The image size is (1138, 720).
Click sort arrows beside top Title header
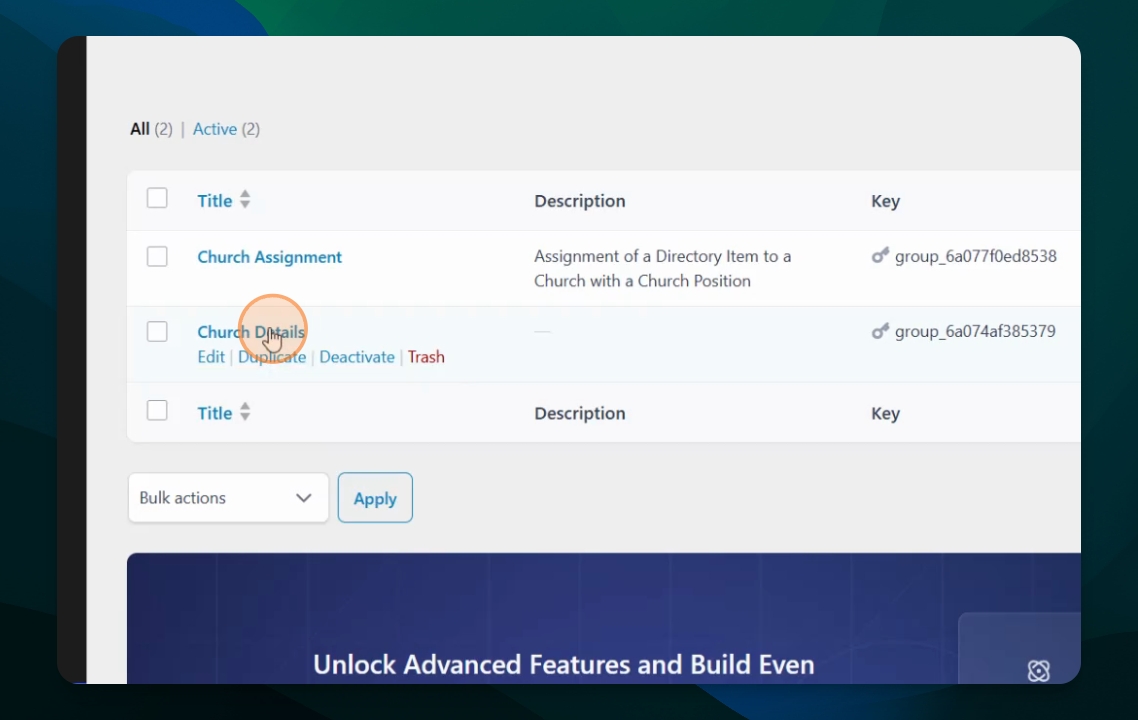coord(245,200)
